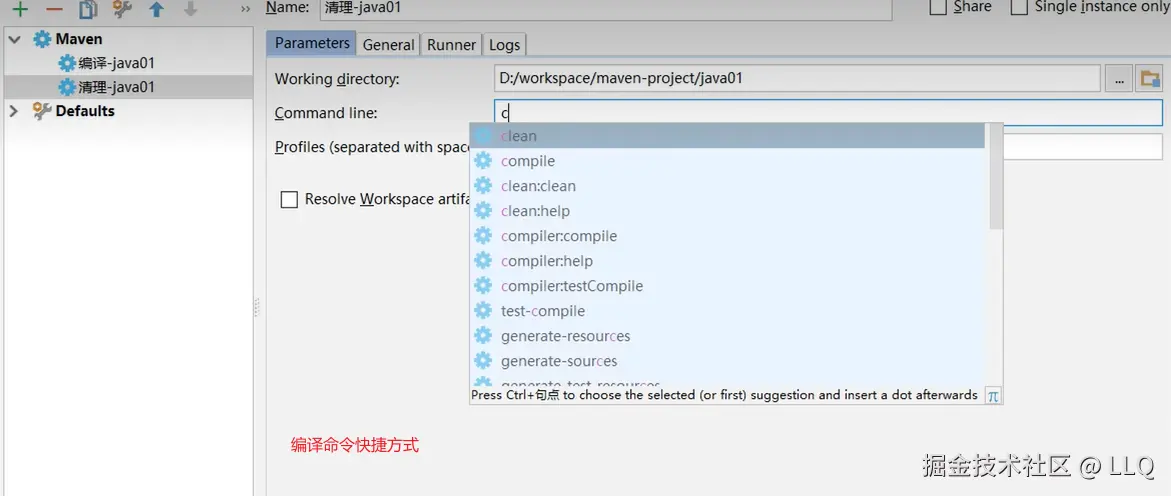Focus the Profiles input field
Viewport: 1171px width, 496px height.
tap(1083, 146)
